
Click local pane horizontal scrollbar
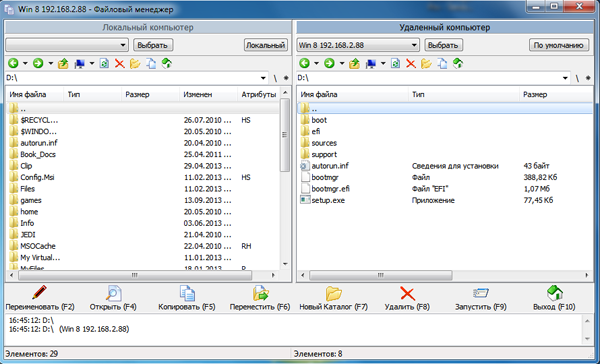[x=135, y=275]
